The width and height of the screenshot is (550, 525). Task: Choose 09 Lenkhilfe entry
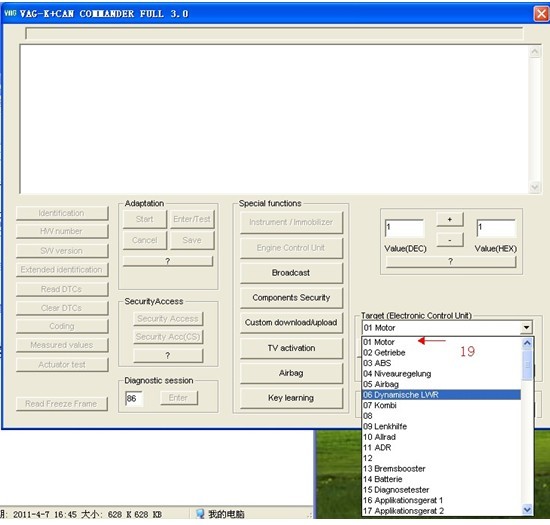442,426
